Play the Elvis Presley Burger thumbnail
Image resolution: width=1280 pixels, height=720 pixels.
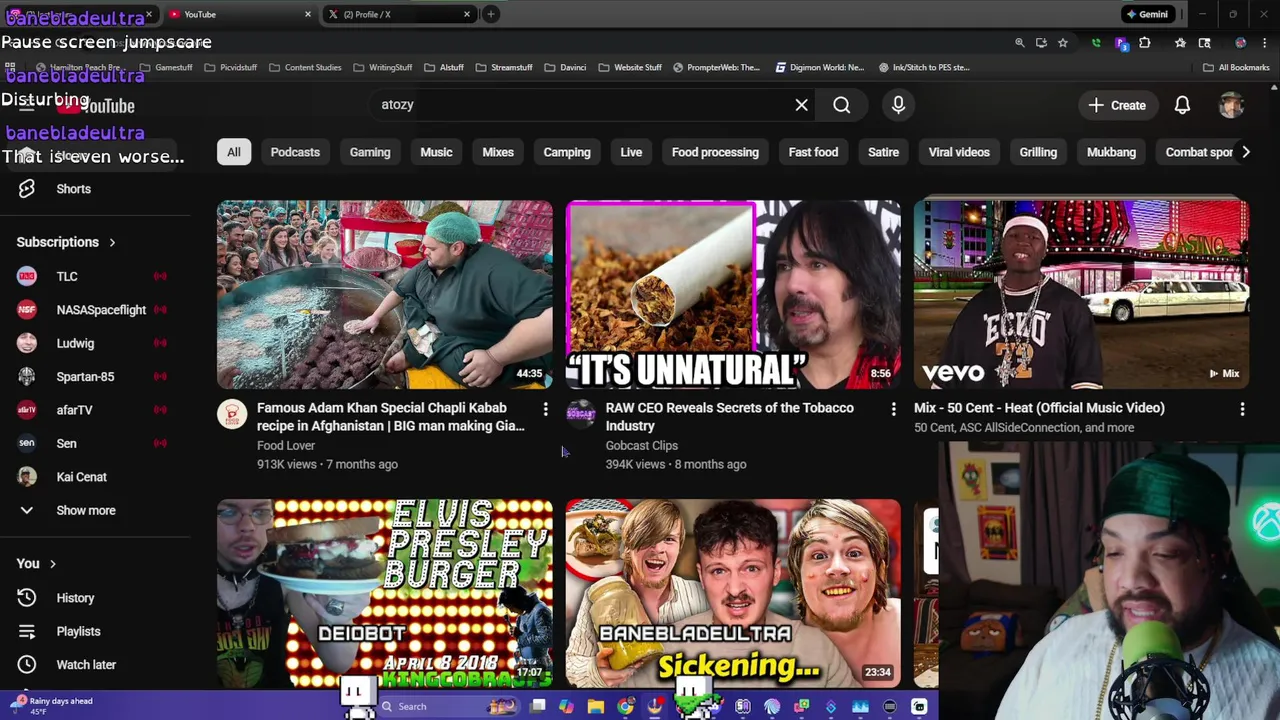pos(385,593)
